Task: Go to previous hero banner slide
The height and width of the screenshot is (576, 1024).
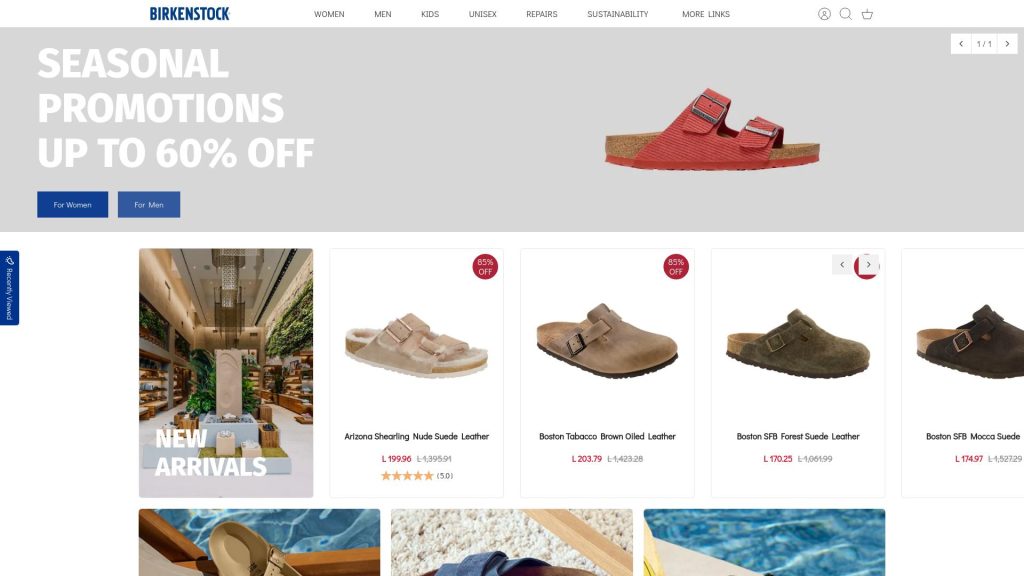Action: [961, 44]
